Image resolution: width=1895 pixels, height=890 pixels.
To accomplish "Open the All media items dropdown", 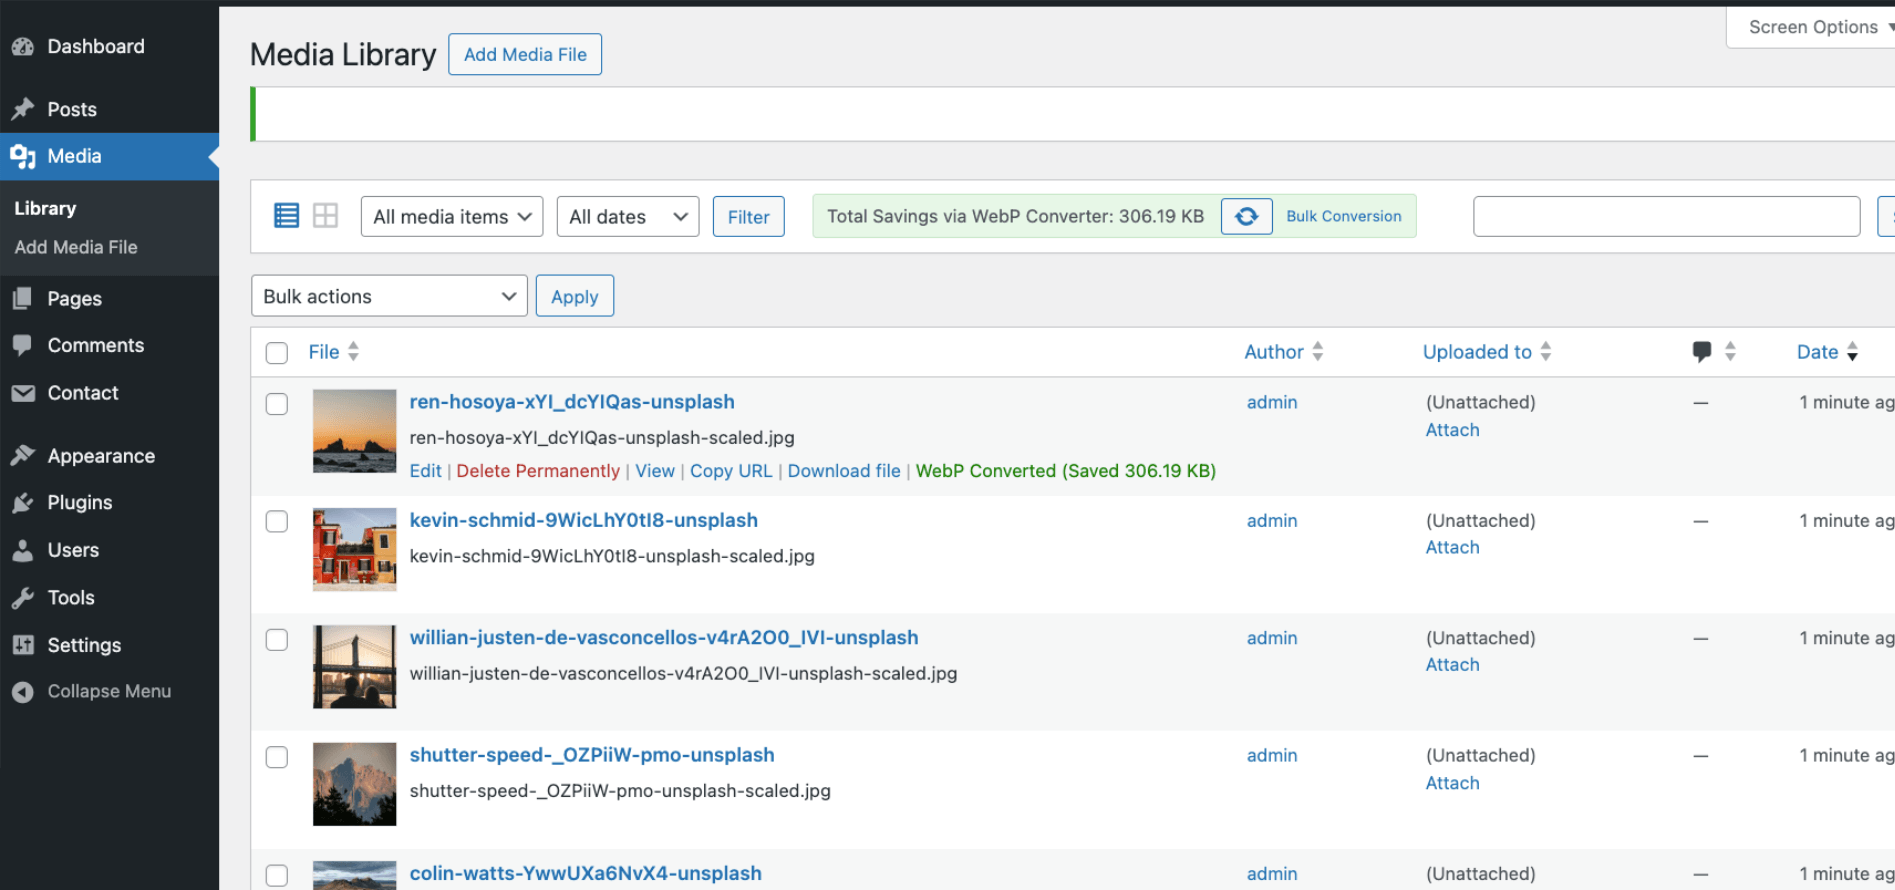I will coord(452,217).
